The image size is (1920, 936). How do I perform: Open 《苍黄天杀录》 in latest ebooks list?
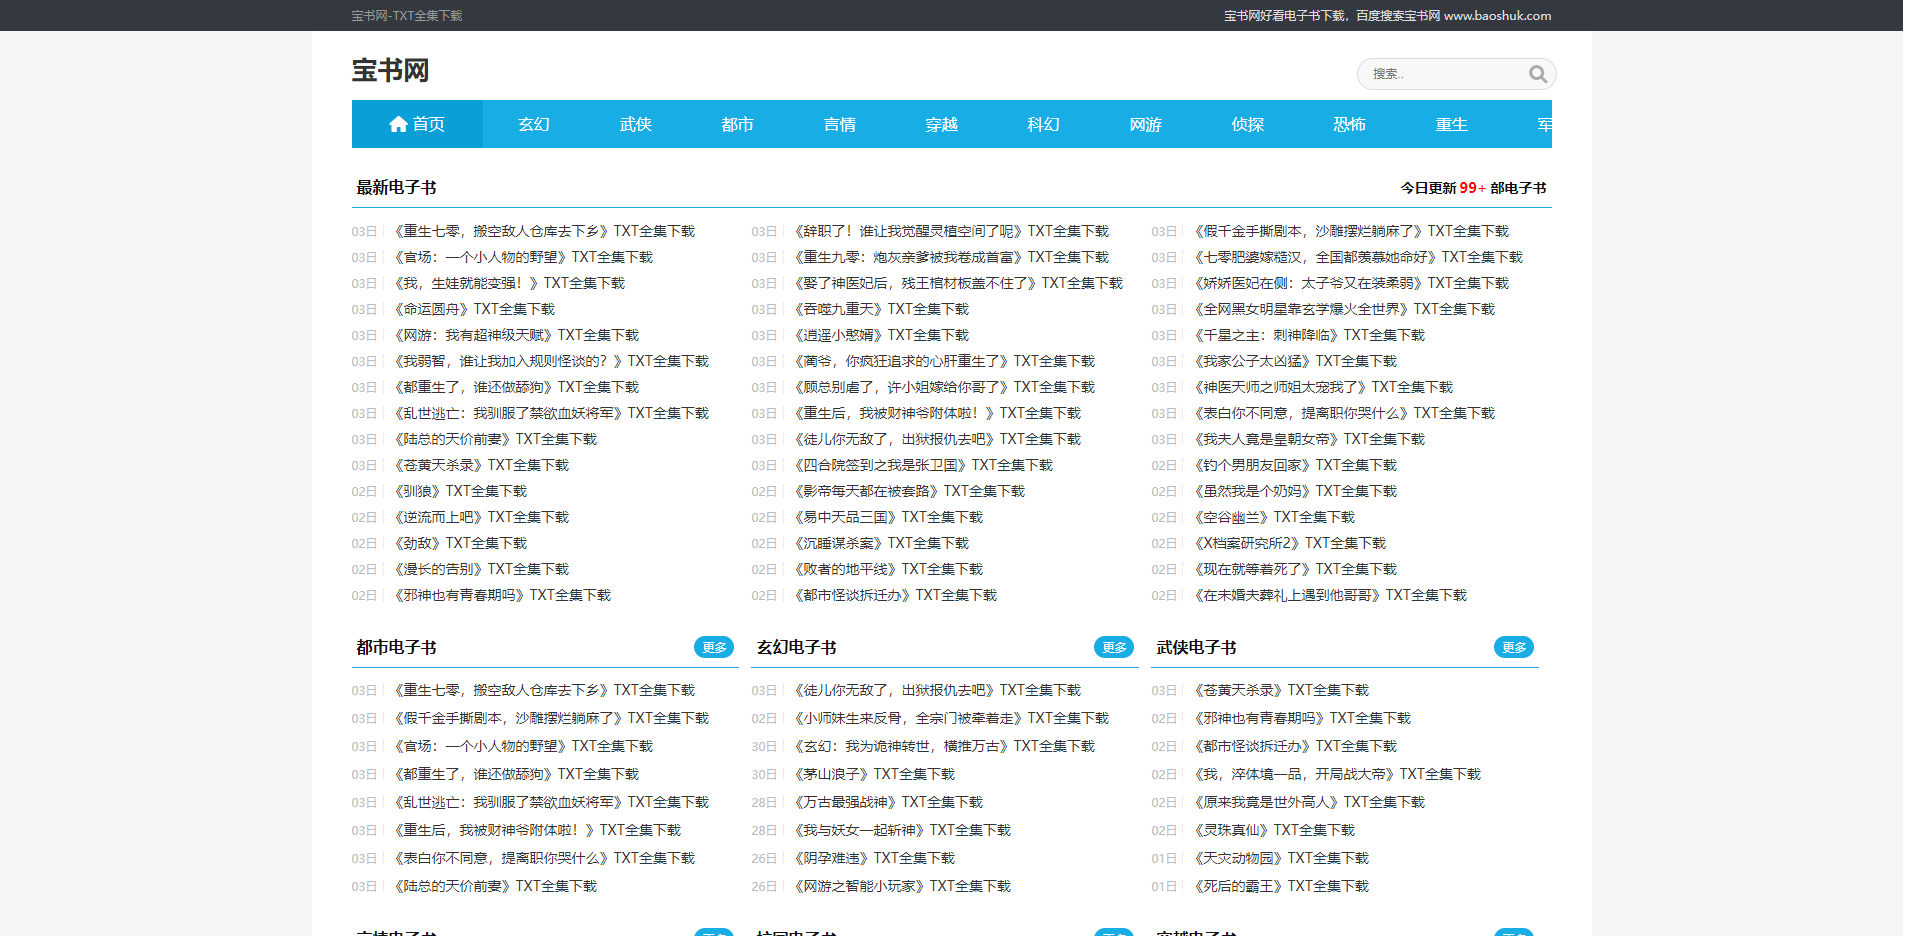(x=479, y=465)
